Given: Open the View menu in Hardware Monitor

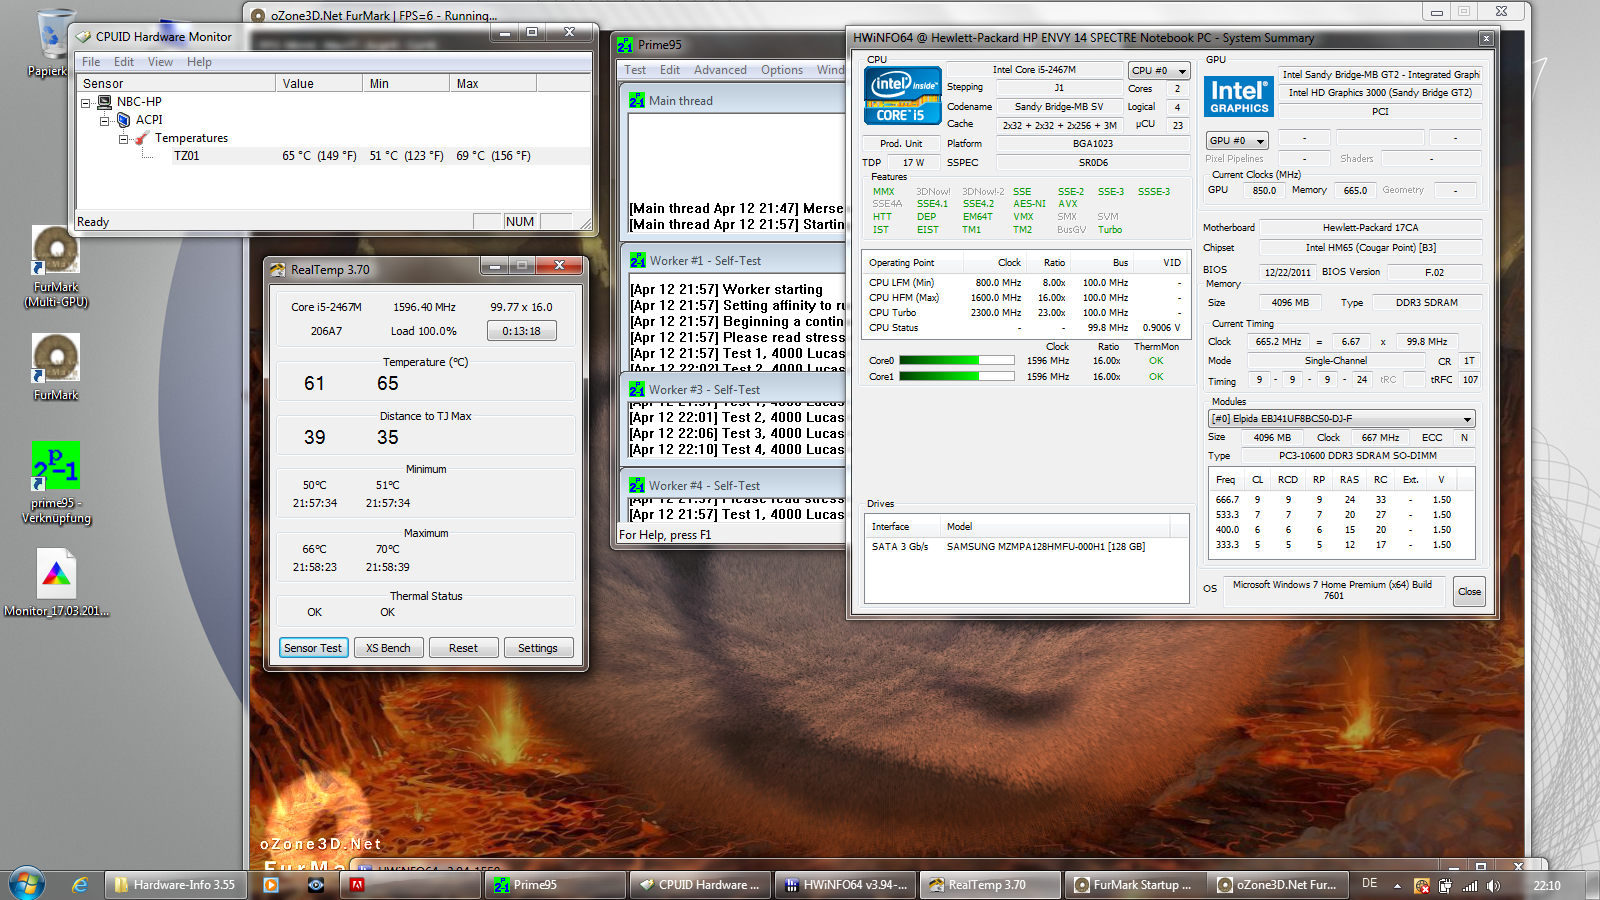Looking at the screenshot, I should coord(160,62).
